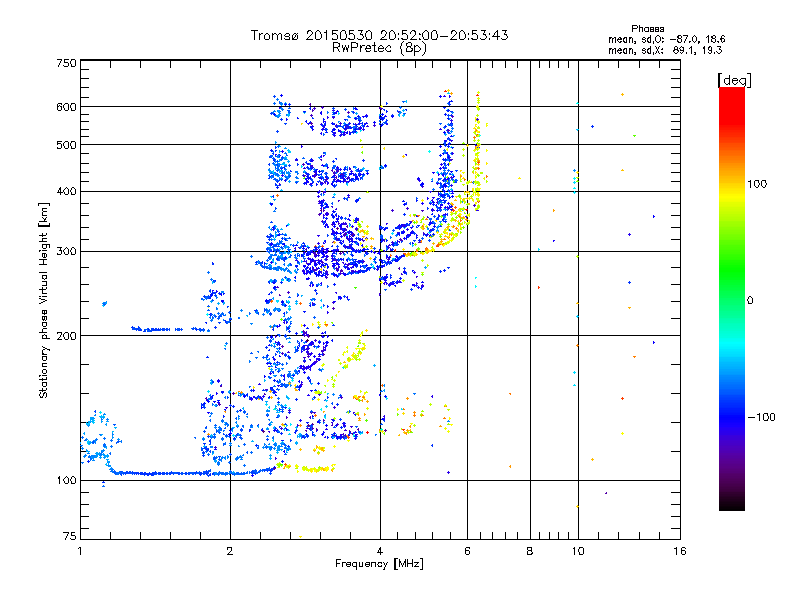The width and height of the screenshot is (800, 600).
Task: Click the plot title 'Tromsø 20150530 20:52:00-20:53:43'
Action: pos(379,35)
